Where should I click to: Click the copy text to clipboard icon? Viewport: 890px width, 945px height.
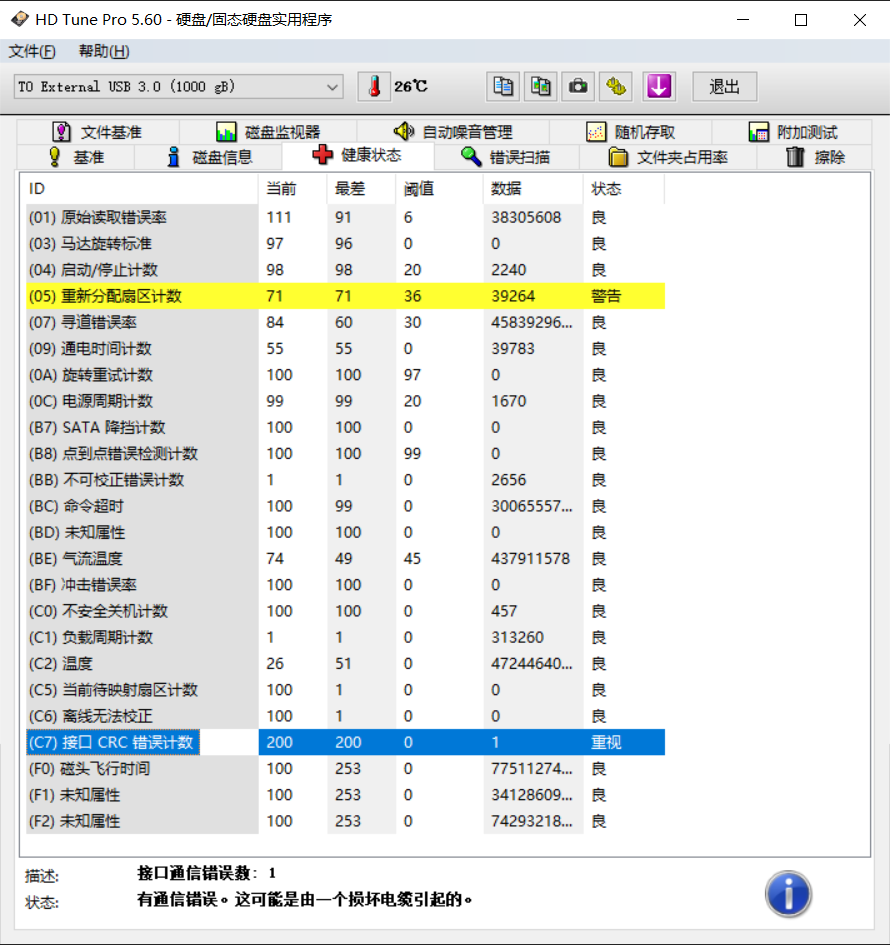pos(503,87)
